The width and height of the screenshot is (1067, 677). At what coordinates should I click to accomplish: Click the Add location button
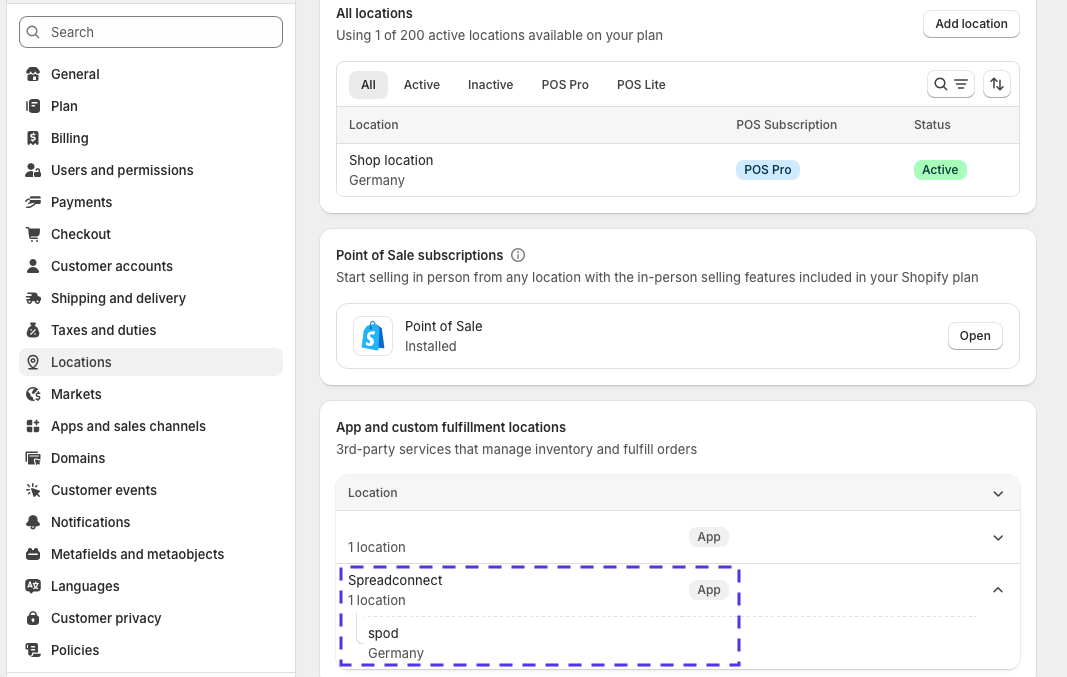[971, 24]
